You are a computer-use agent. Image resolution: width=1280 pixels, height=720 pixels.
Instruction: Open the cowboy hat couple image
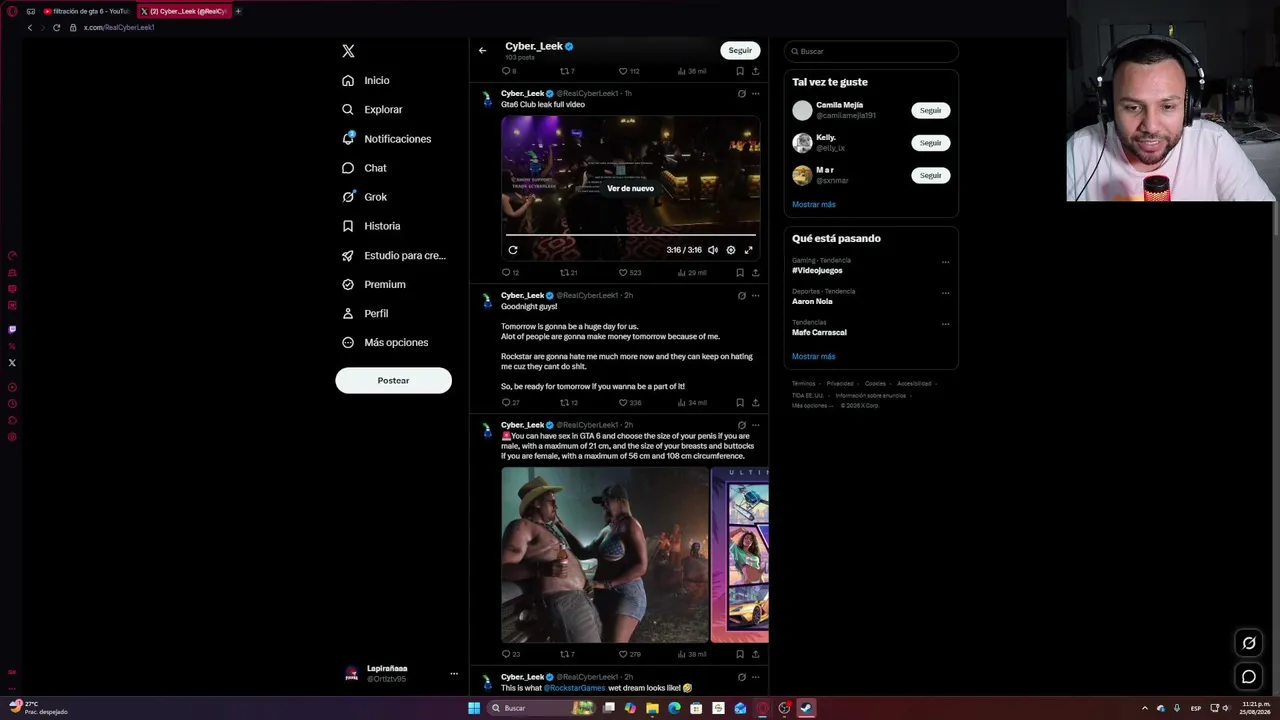605,555
